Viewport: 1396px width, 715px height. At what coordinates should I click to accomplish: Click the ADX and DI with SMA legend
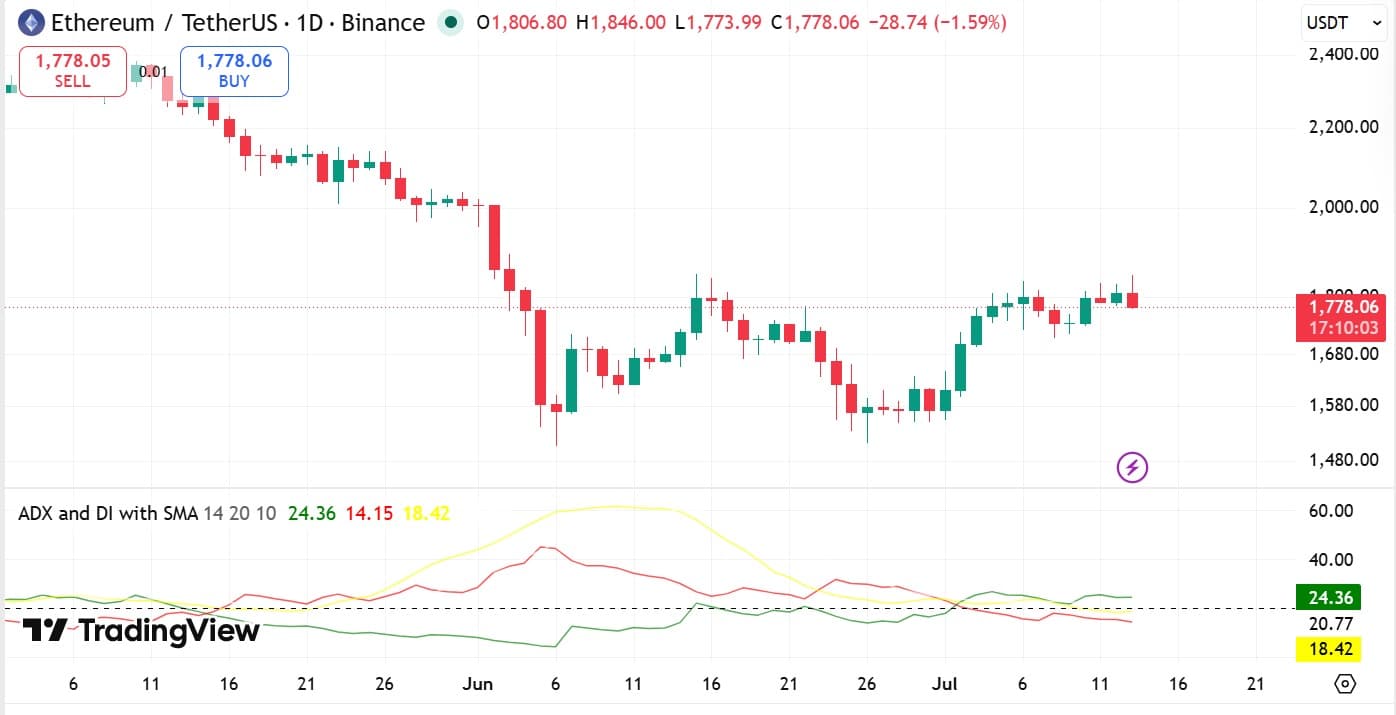108,513
